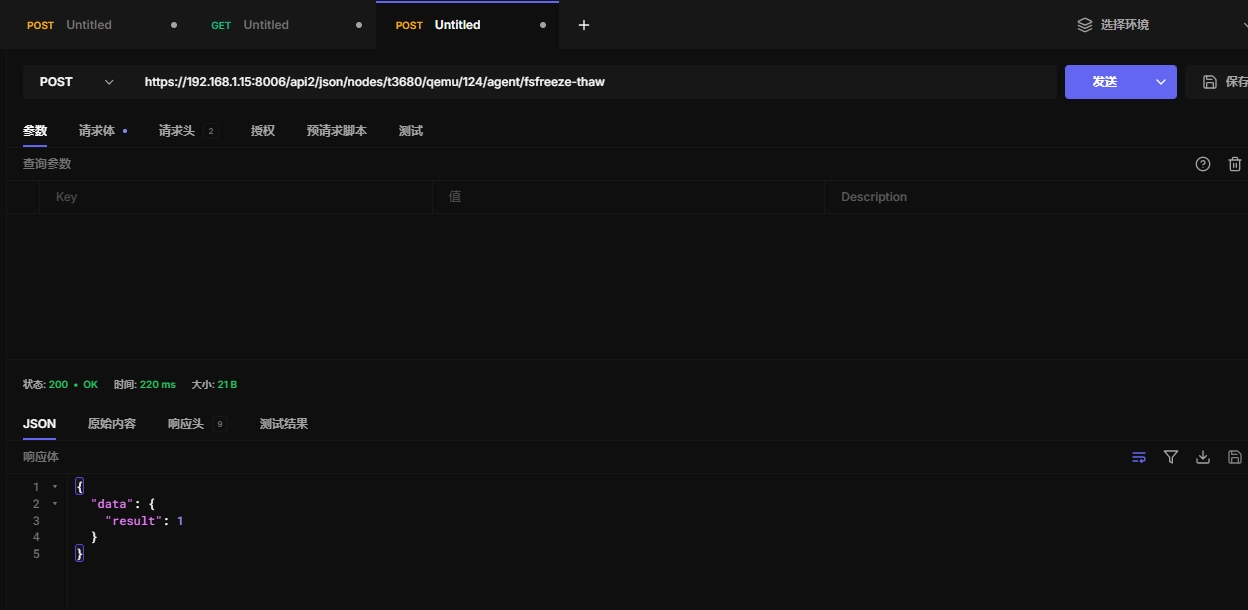Download the response using the download icon
The image size is (1248, 610).
(1203, 457)
